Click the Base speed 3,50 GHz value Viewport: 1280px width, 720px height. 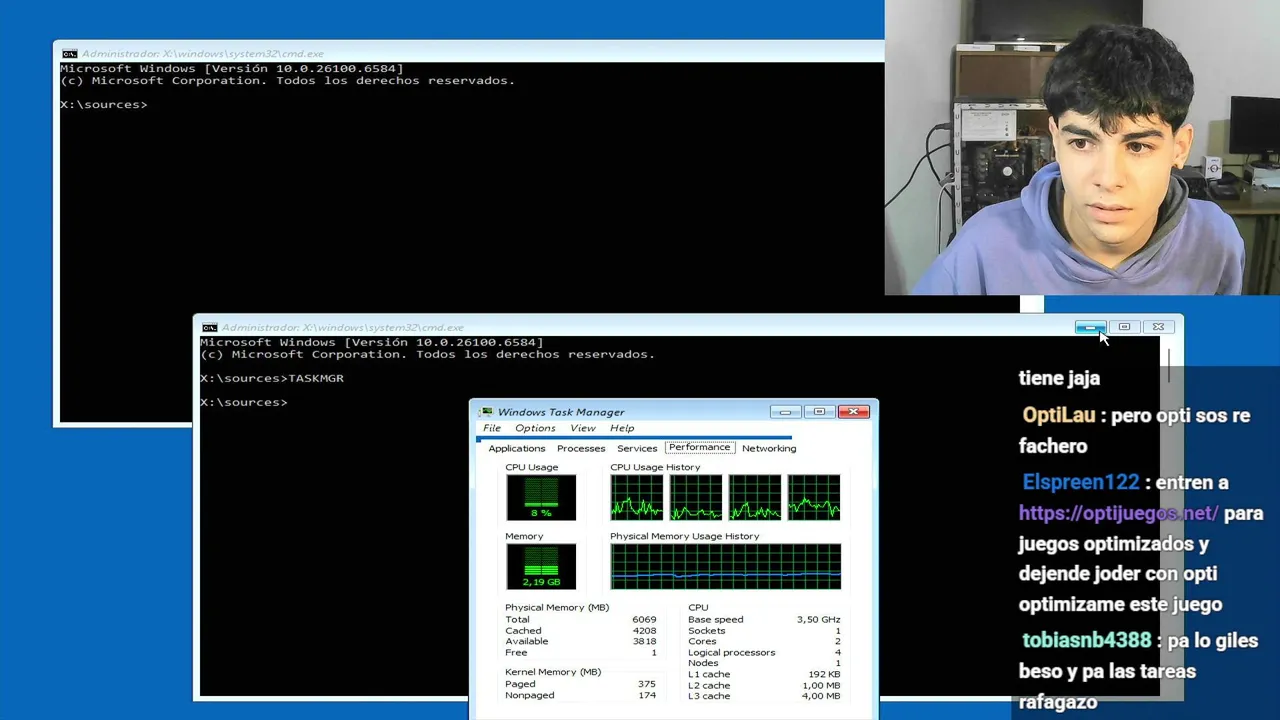[x=818, y=620]
